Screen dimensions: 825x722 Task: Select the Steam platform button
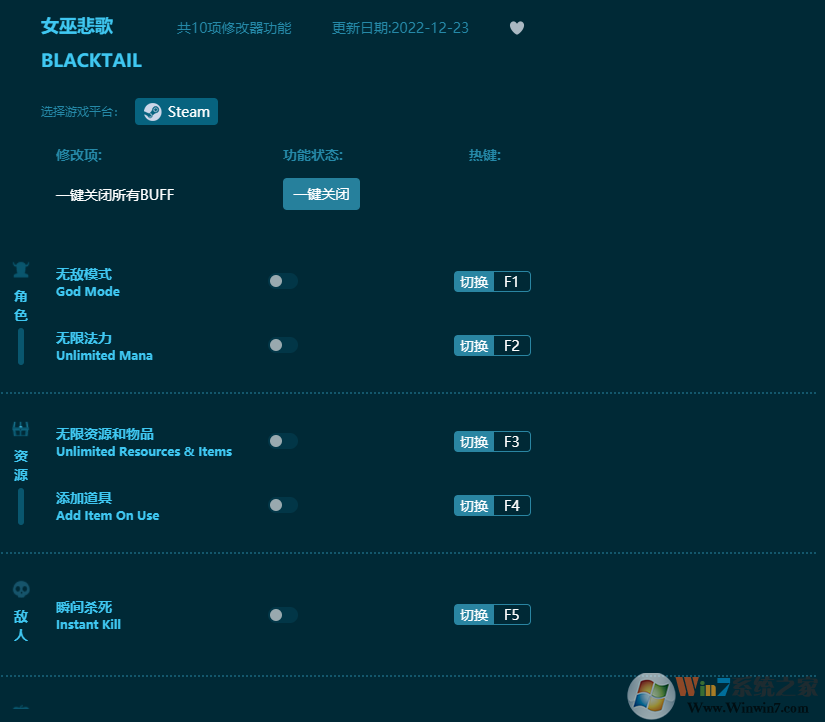[x=176, y=112]
